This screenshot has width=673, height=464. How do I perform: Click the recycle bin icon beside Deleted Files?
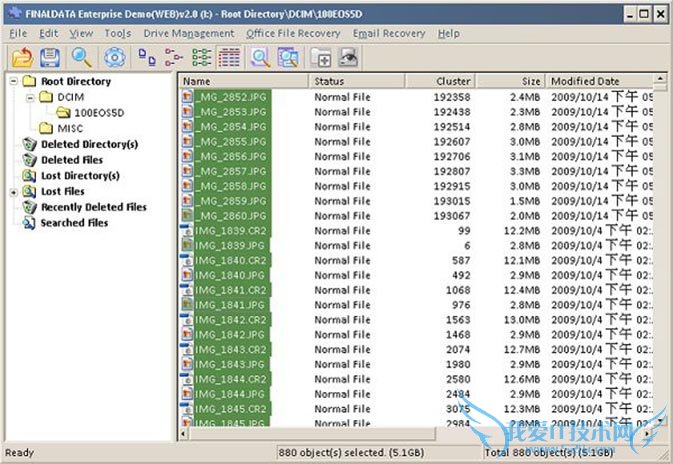coord(30,160)
